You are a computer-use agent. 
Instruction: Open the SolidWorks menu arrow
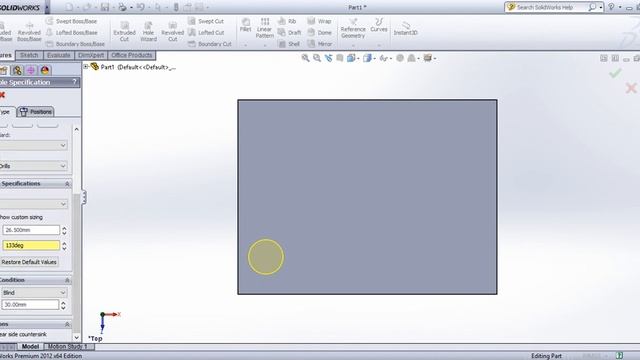point(47,7)
